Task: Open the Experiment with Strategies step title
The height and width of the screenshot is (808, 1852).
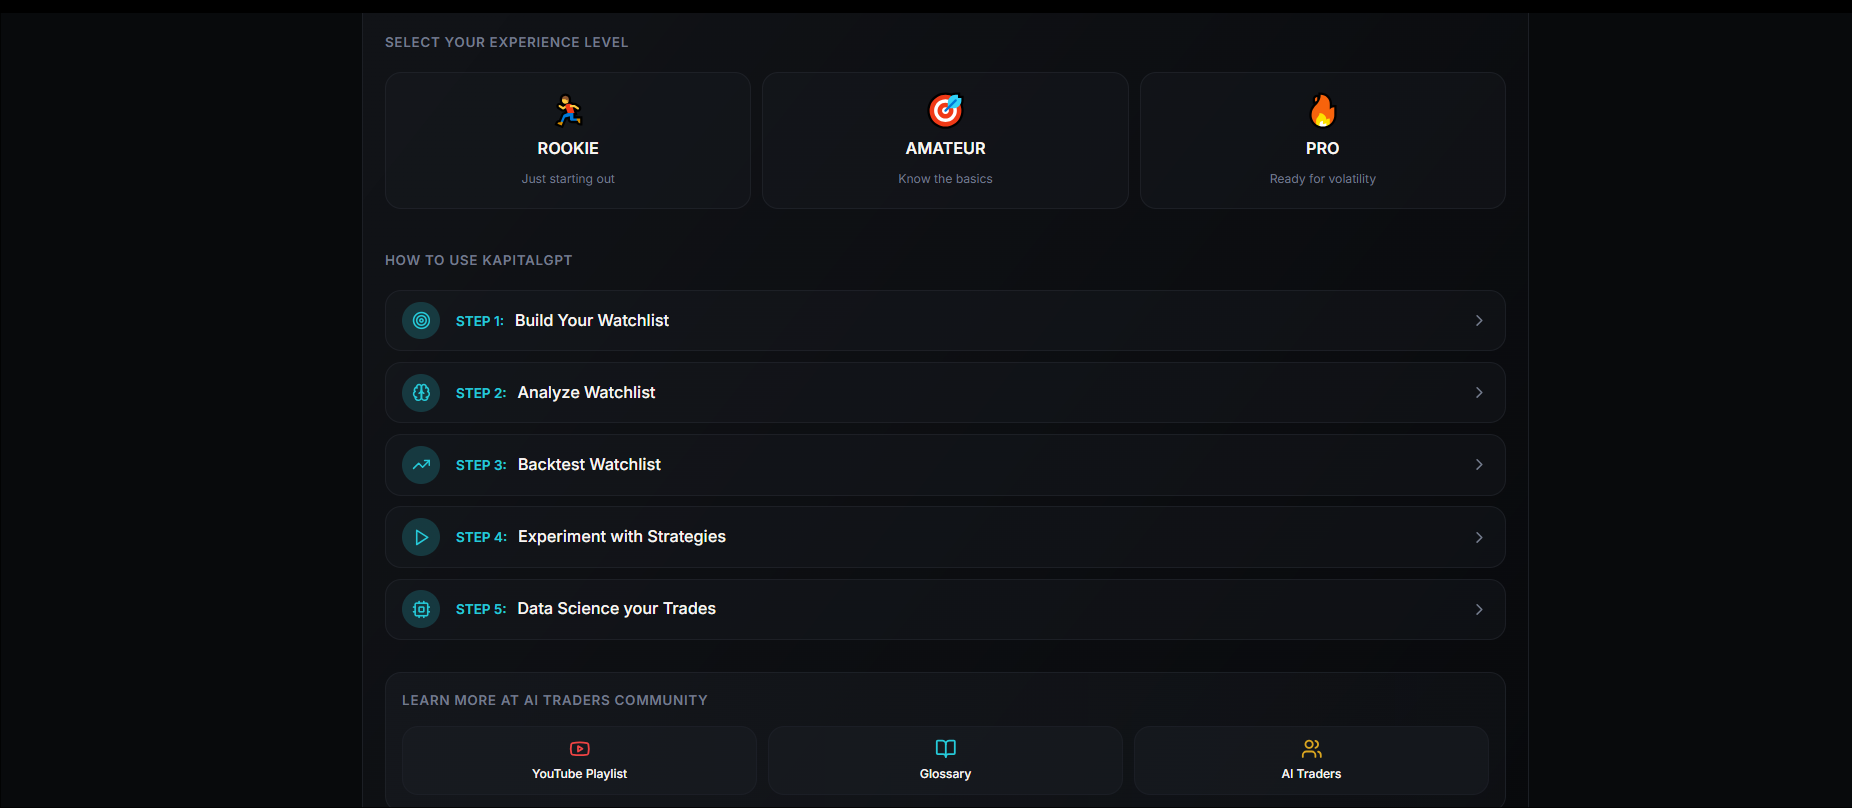Action: (x=621, y=537)
